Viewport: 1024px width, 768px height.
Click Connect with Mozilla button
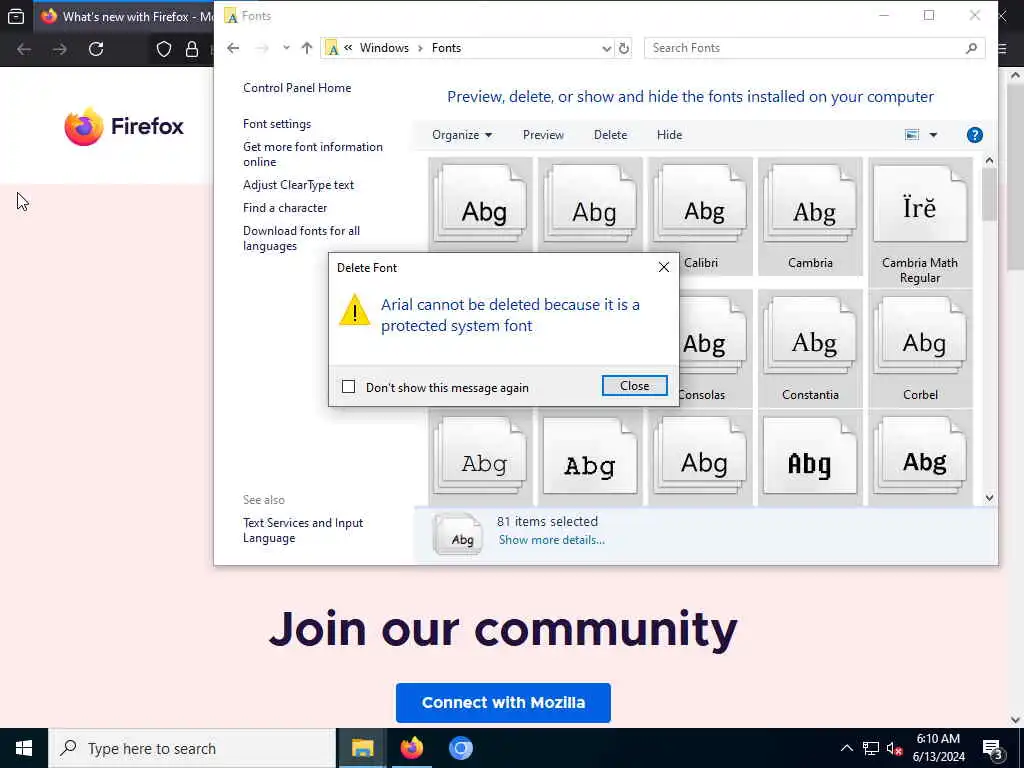click(503, 703)
